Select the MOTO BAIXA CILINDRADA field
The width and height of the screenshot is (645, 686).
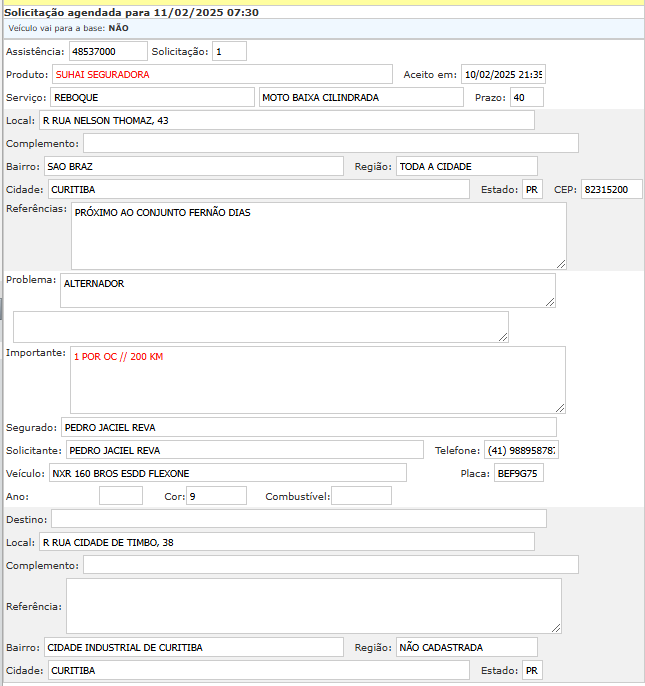coord(361,97)
